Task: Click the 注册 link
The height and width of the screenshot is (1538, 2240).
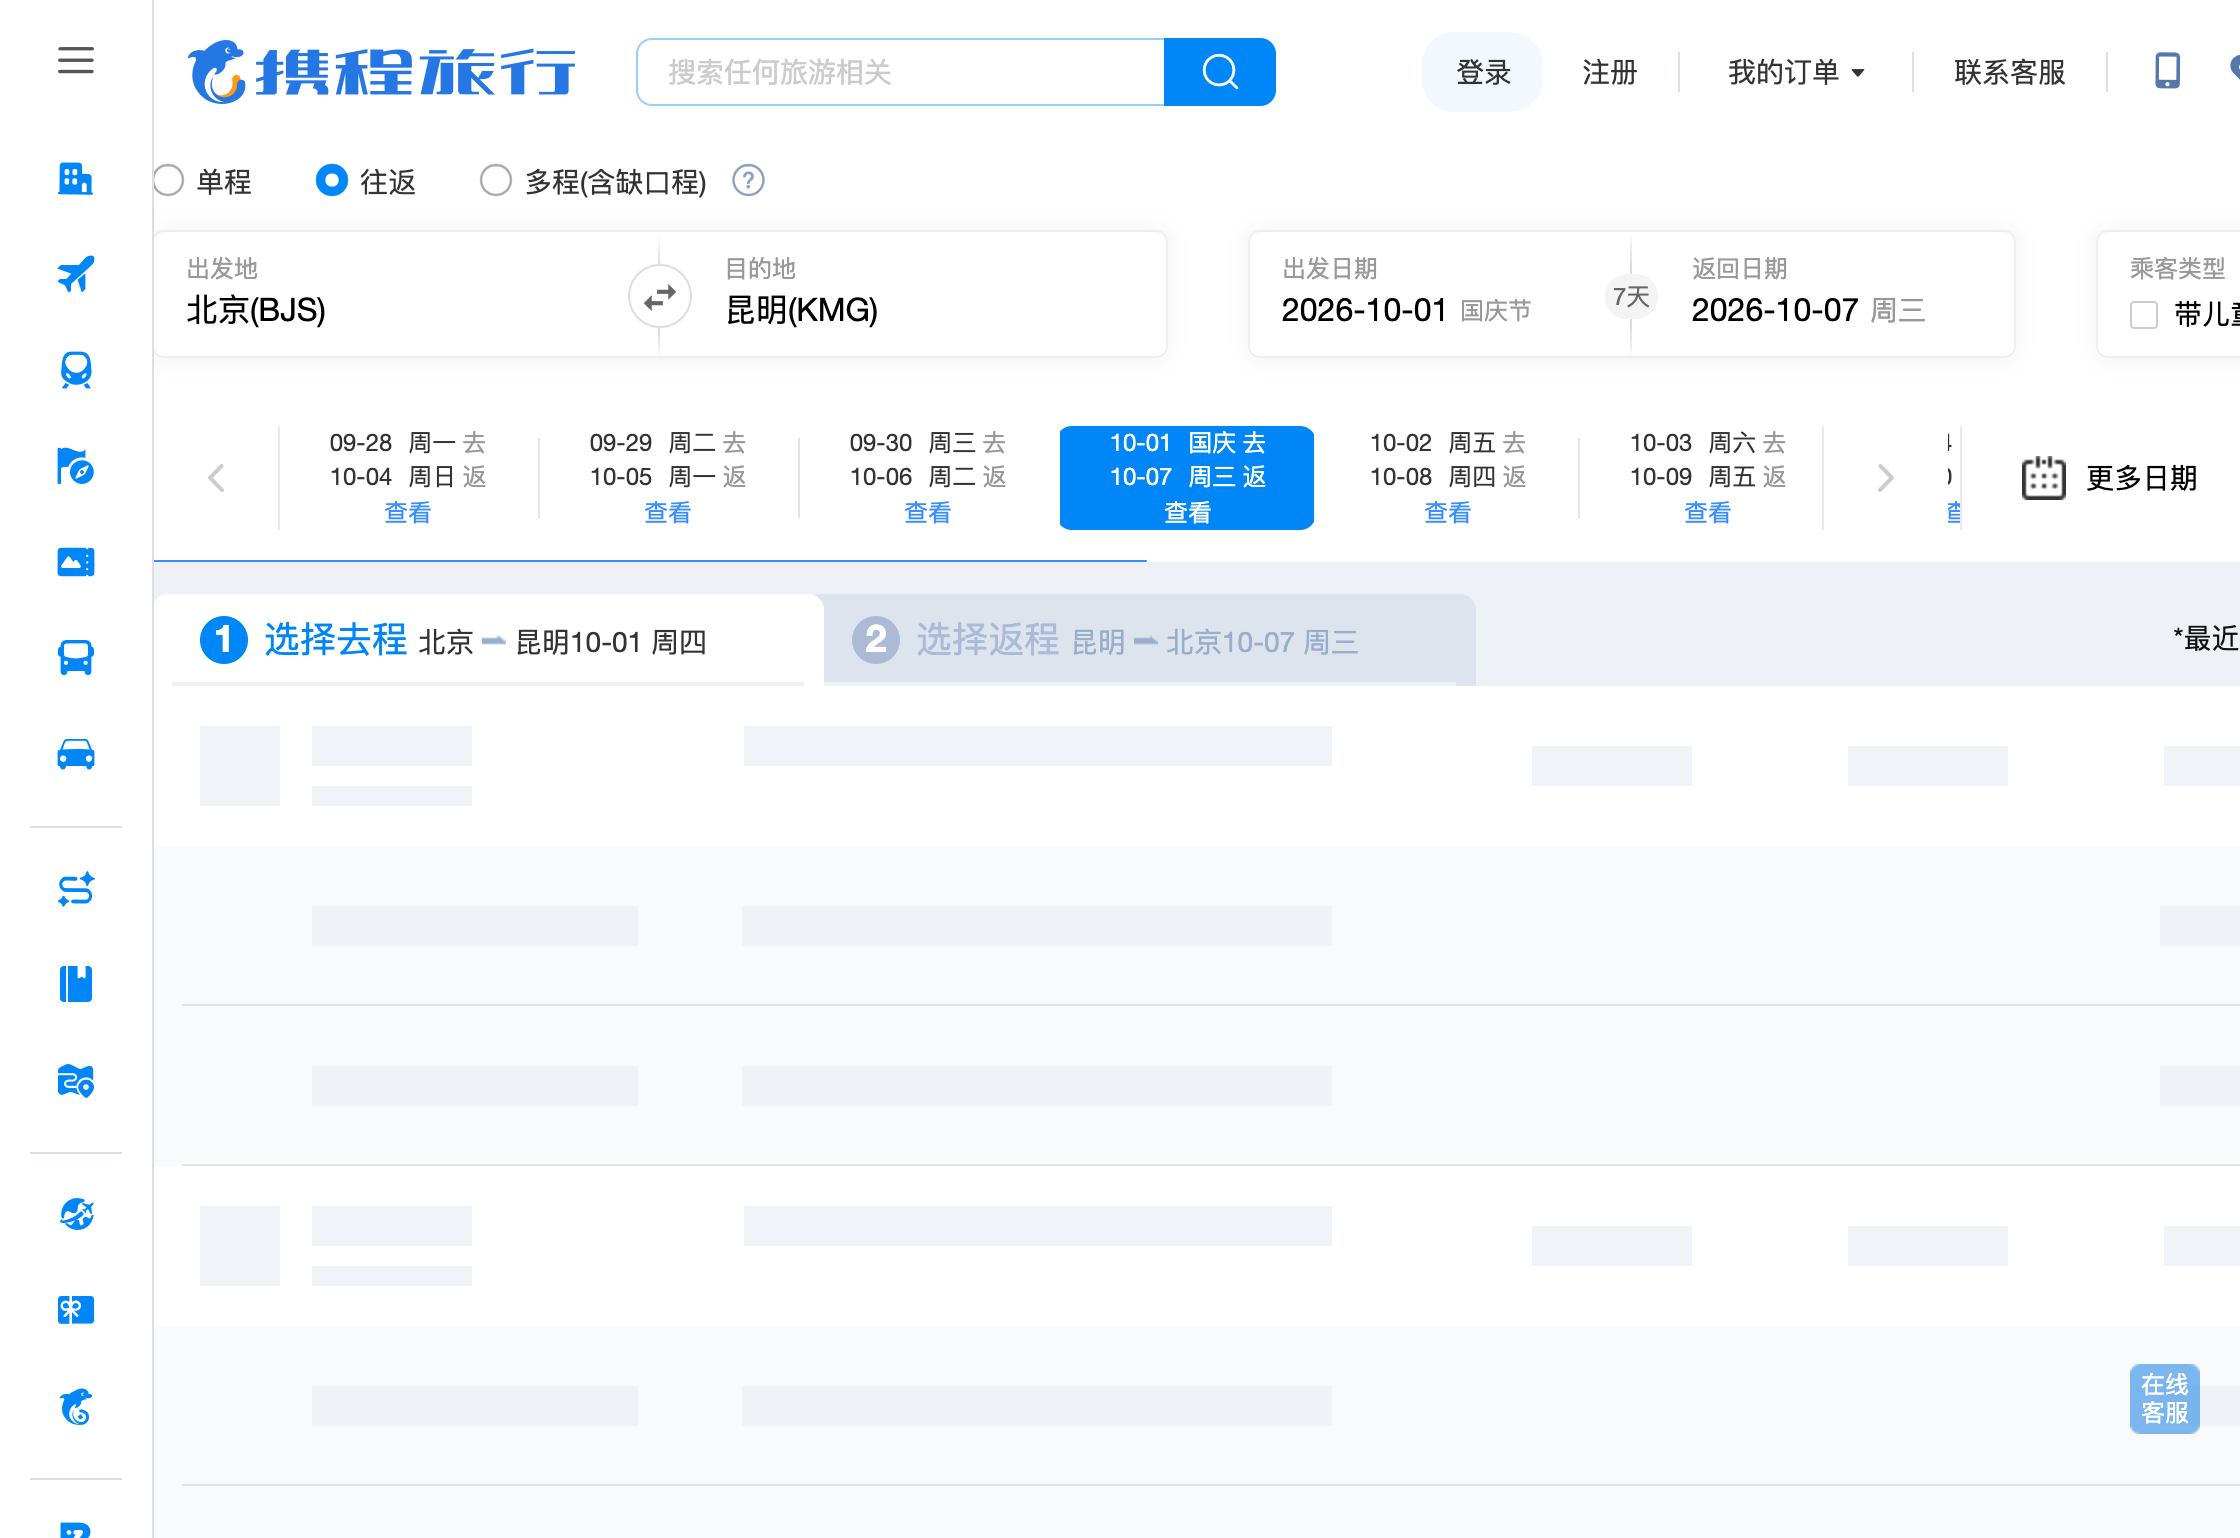Action: coord(1610,72)
